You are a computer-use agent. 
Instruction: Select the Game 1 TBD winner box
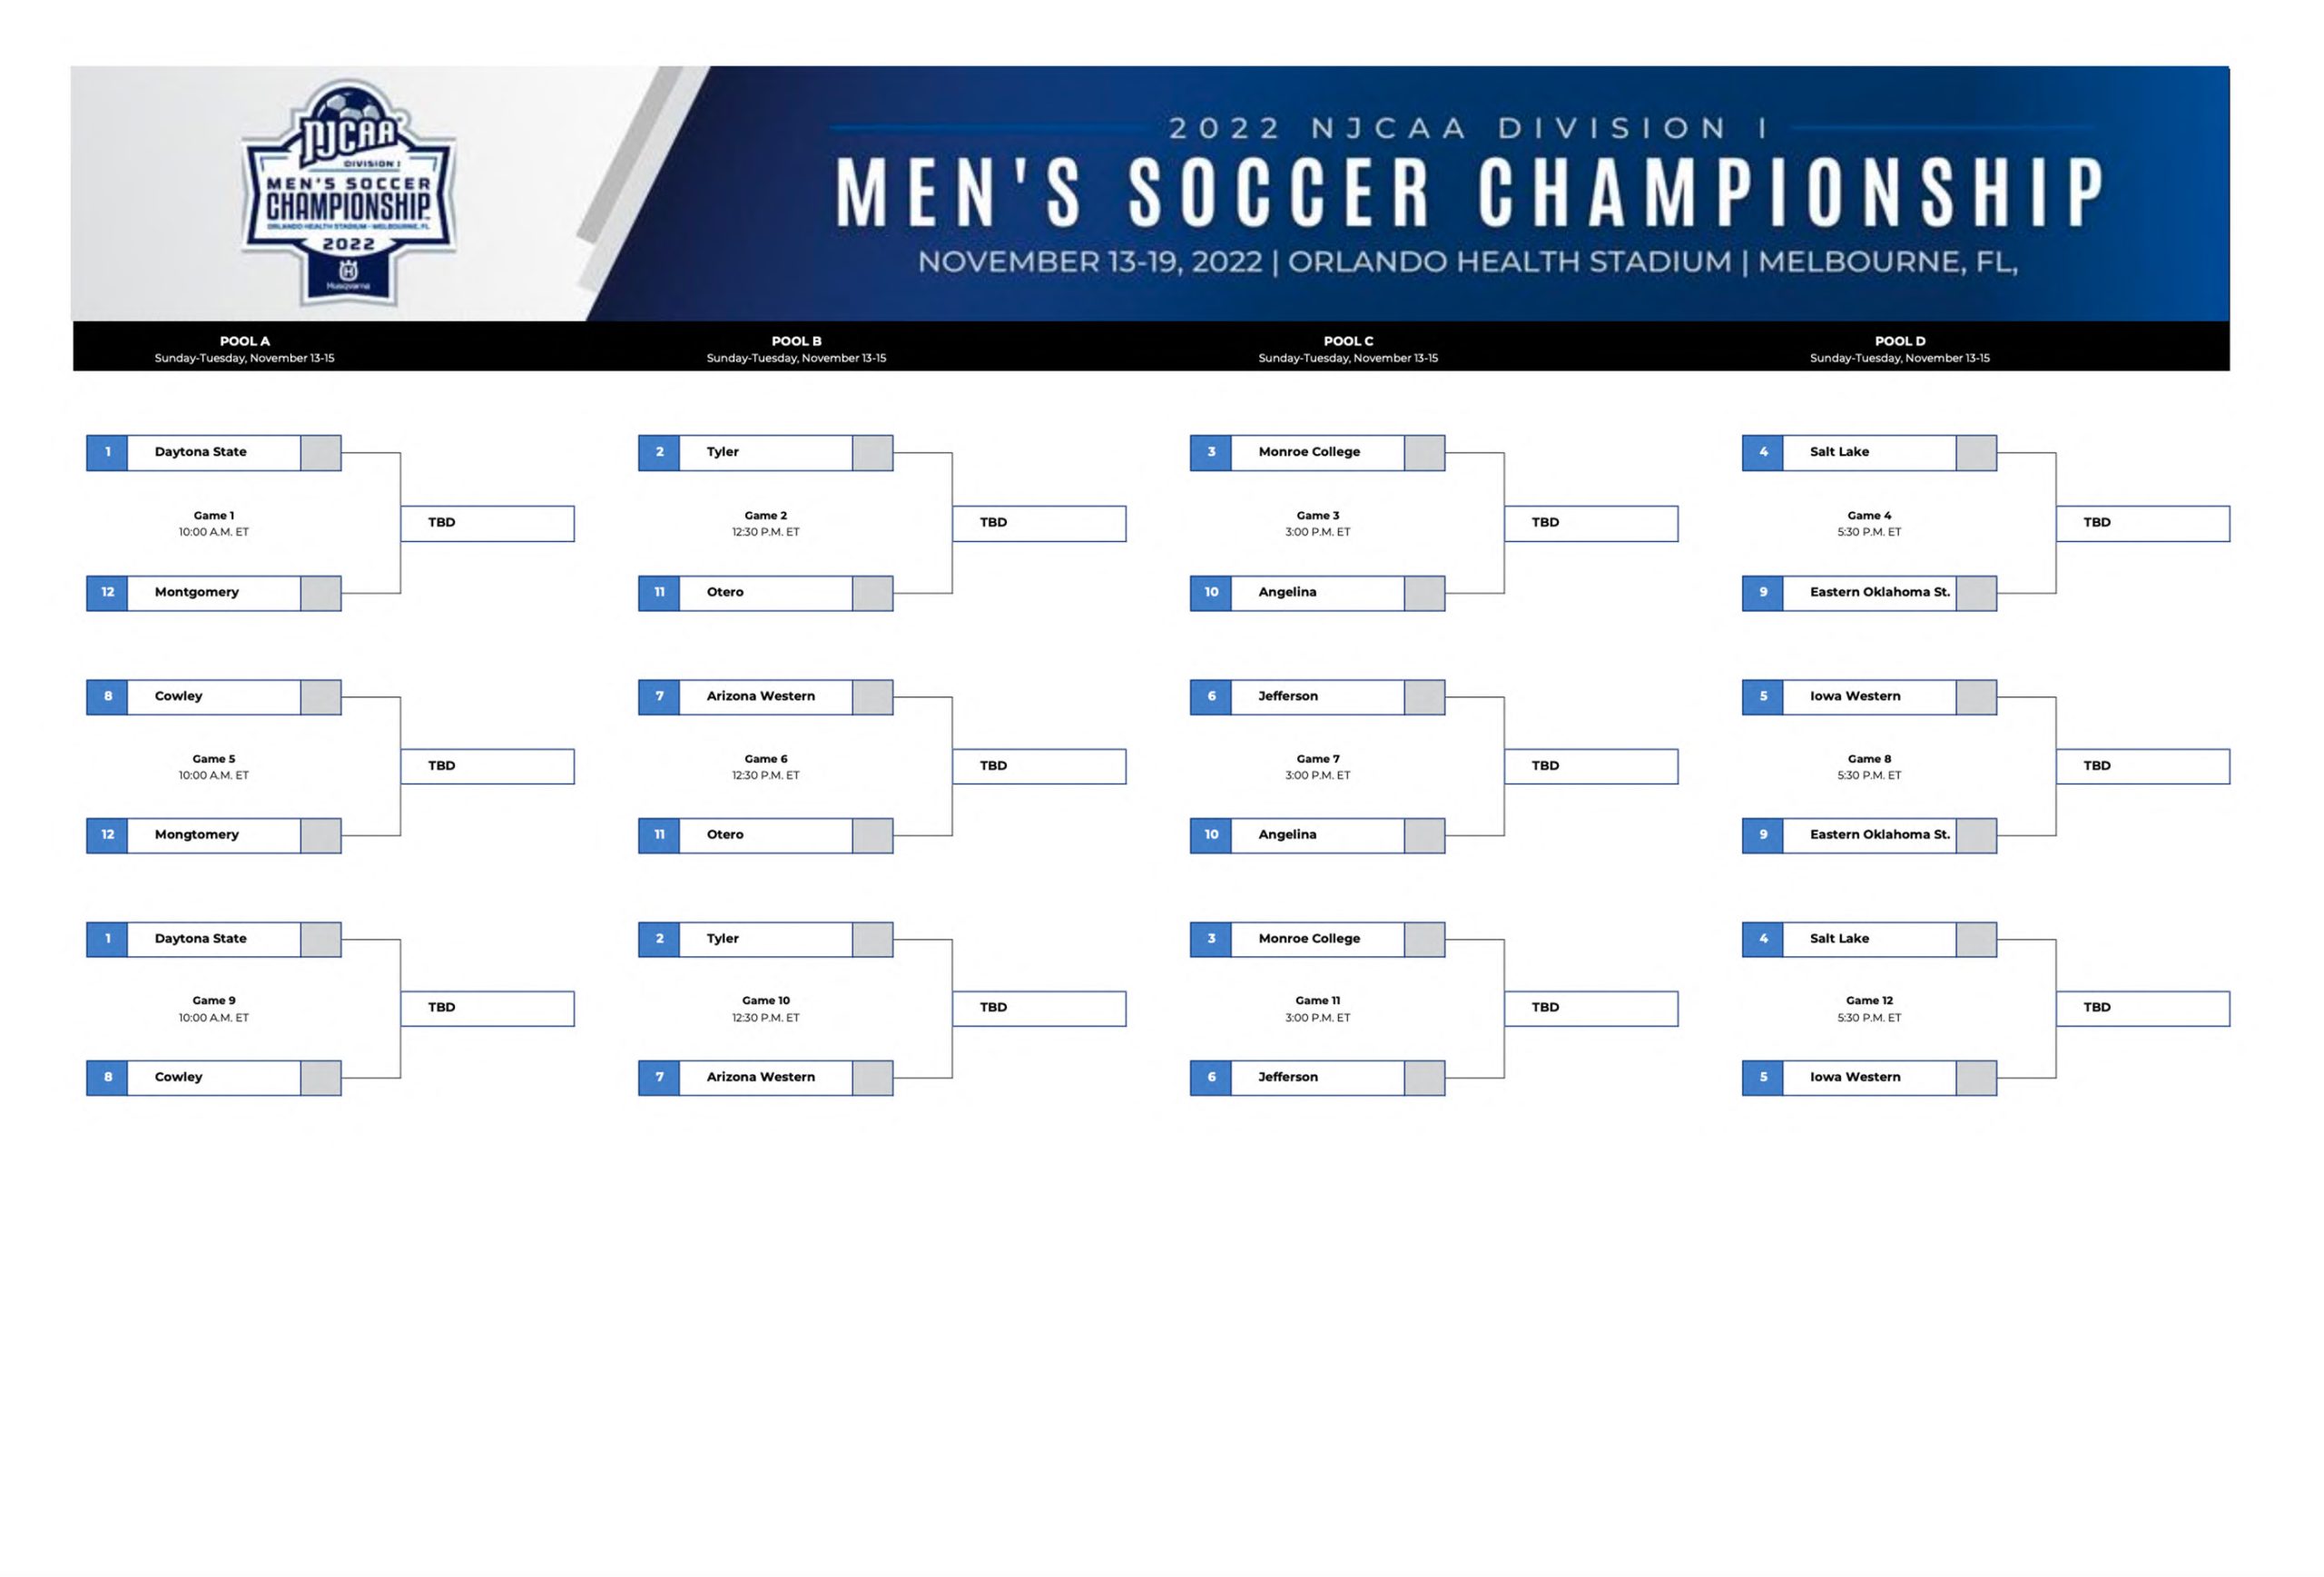(x=488, y=523)
